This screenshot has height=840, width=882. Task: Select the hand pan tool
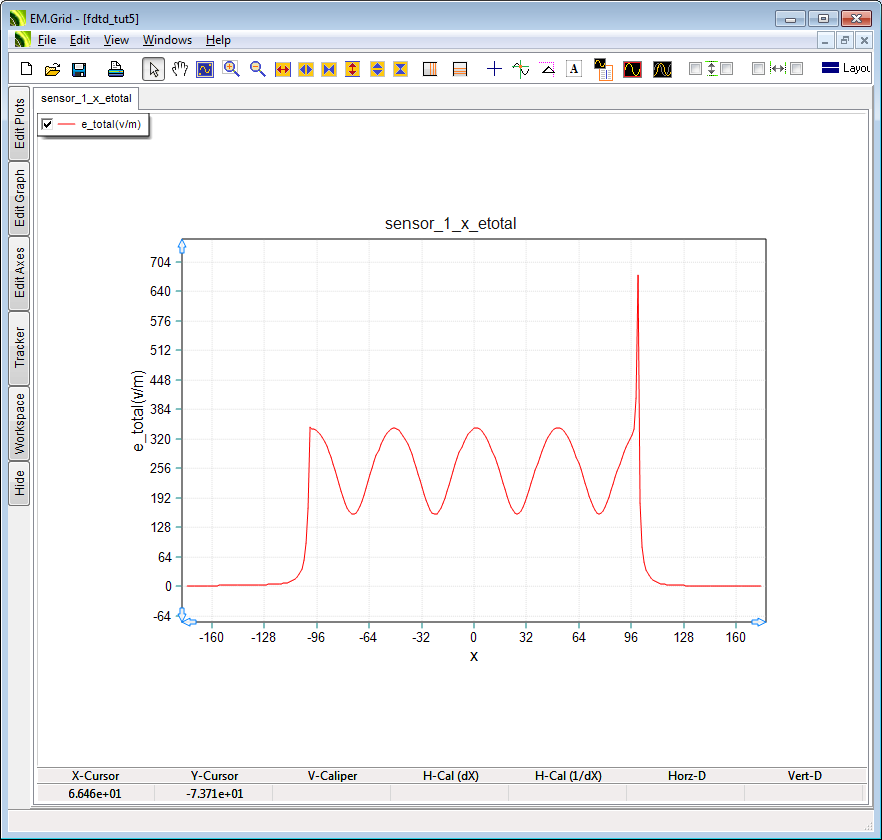coord(180,69)
